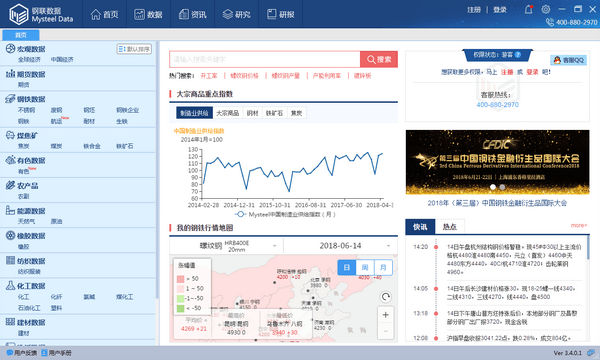This screenshot has width=600, height=360.
Task: Click the 用户反馈 icon in status bar
Action: tap(10, 352)
